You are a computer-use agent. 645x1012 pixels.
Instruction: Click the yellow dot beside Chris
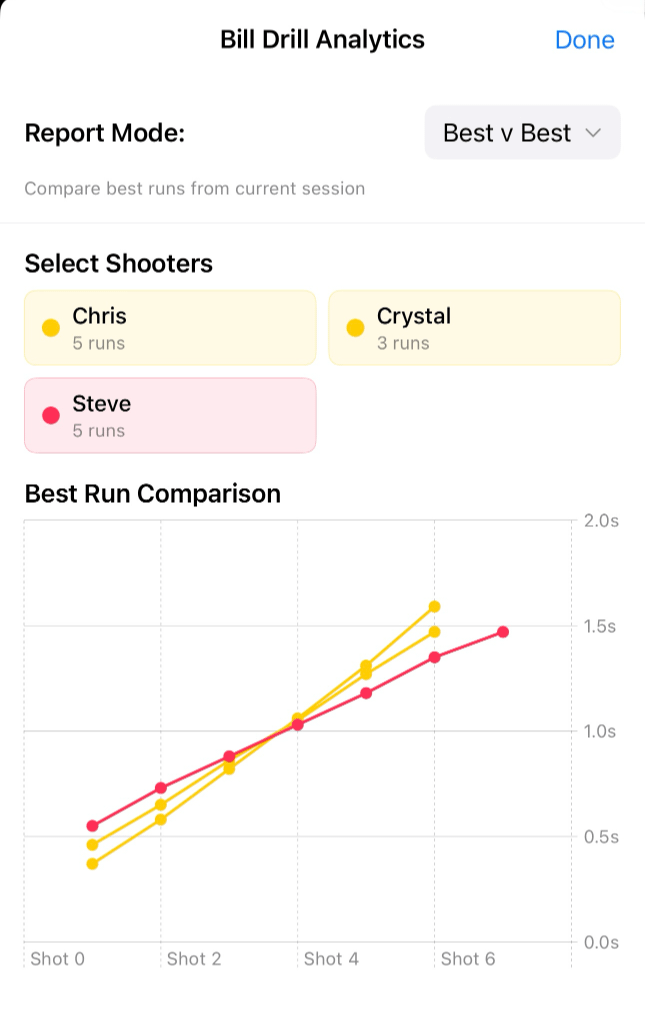click(x=50, y=328)
